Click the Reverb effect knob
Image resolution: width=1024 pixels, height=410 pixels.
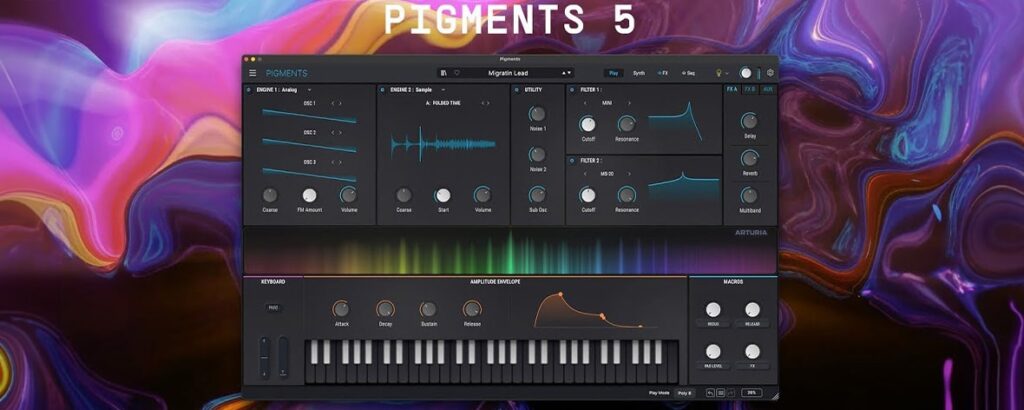click(750, 158)
